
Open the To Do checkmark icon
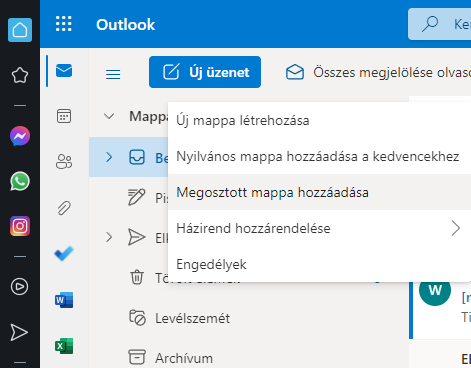(64, 253)
